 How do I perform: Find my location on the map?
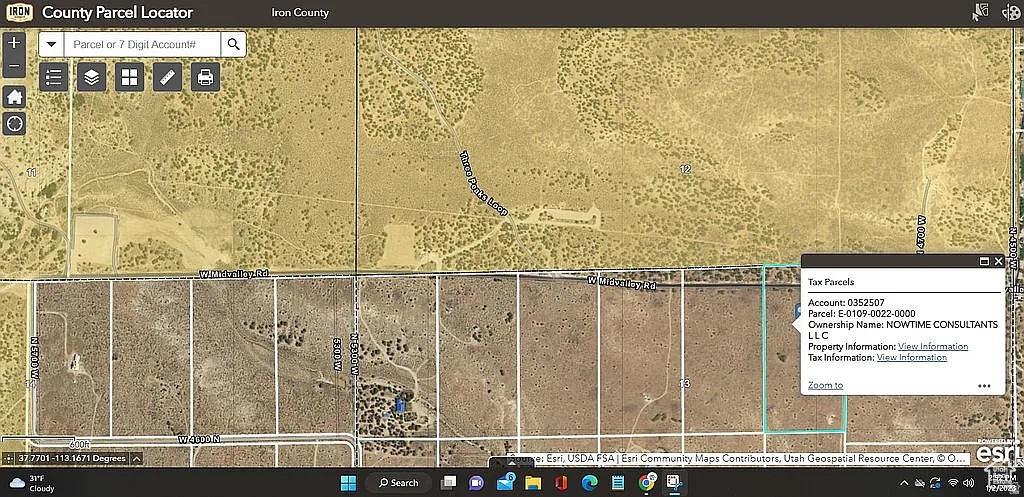click(x=14, y=124)
